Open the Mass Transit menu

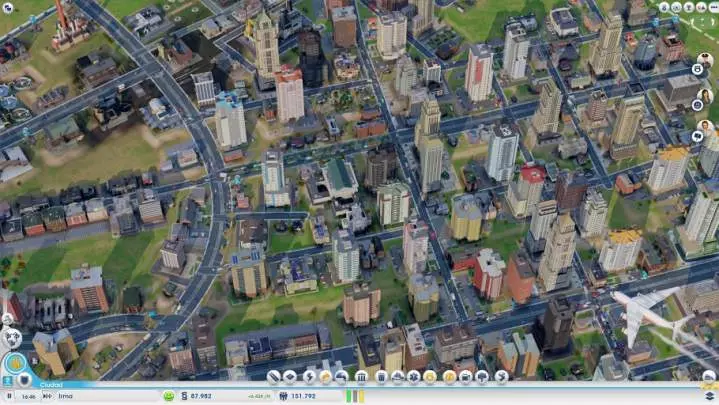tap(466, 377)
